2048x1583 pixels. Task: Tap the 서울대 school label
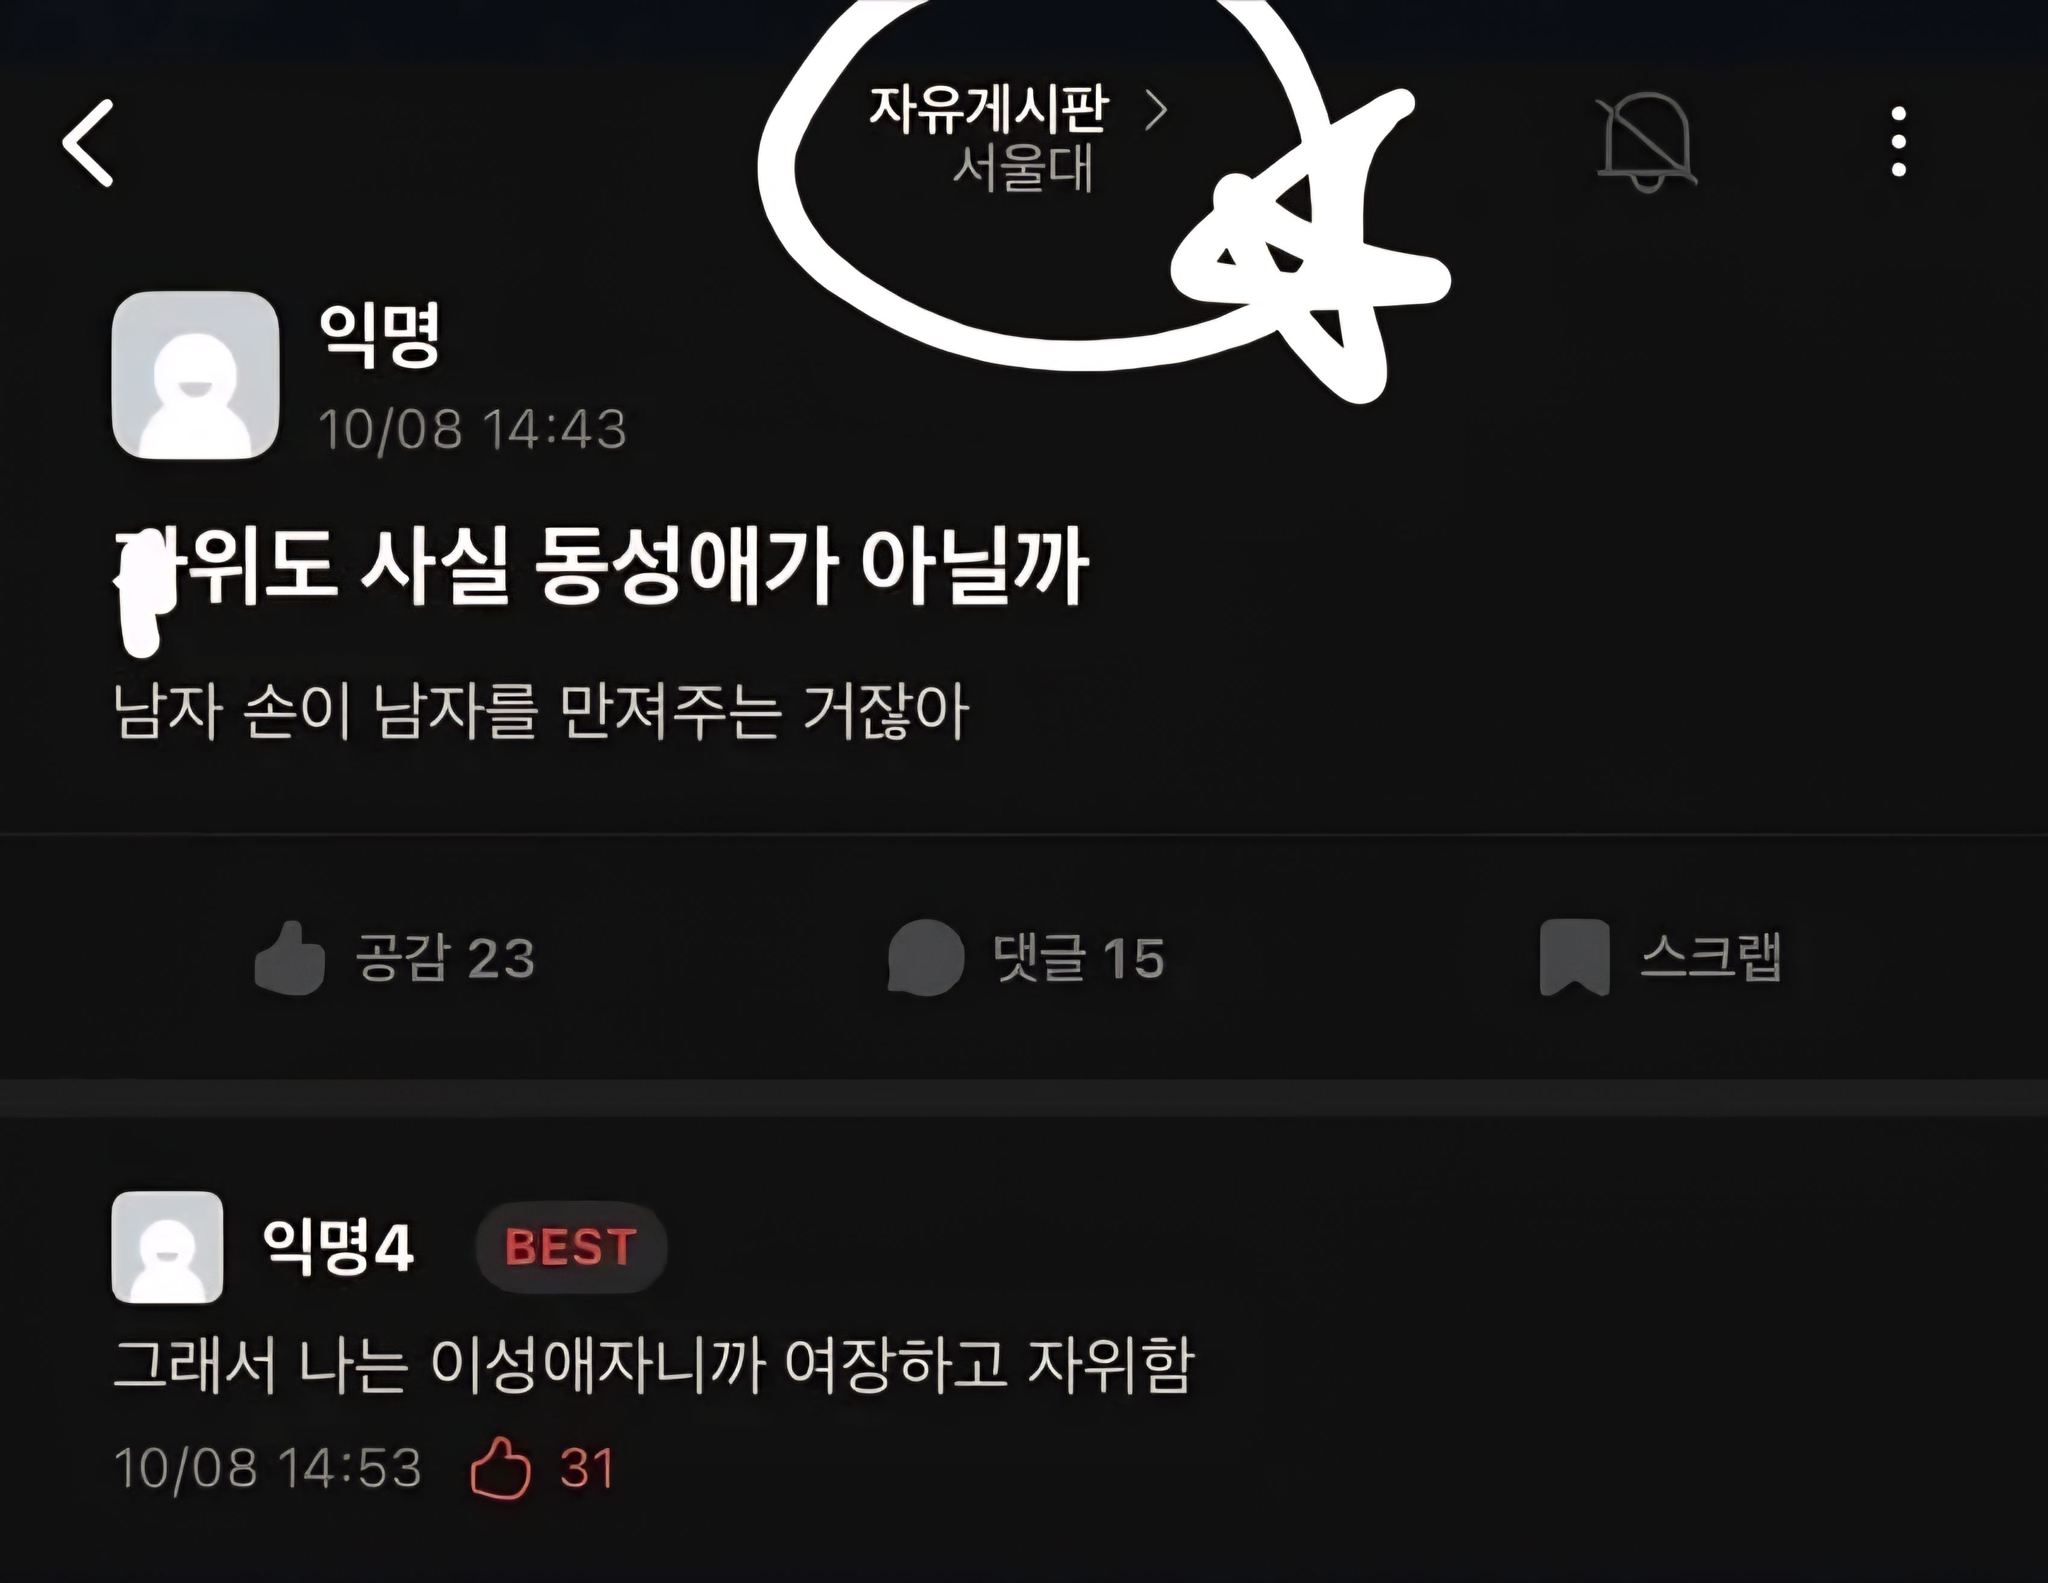tap(1021, 169)
